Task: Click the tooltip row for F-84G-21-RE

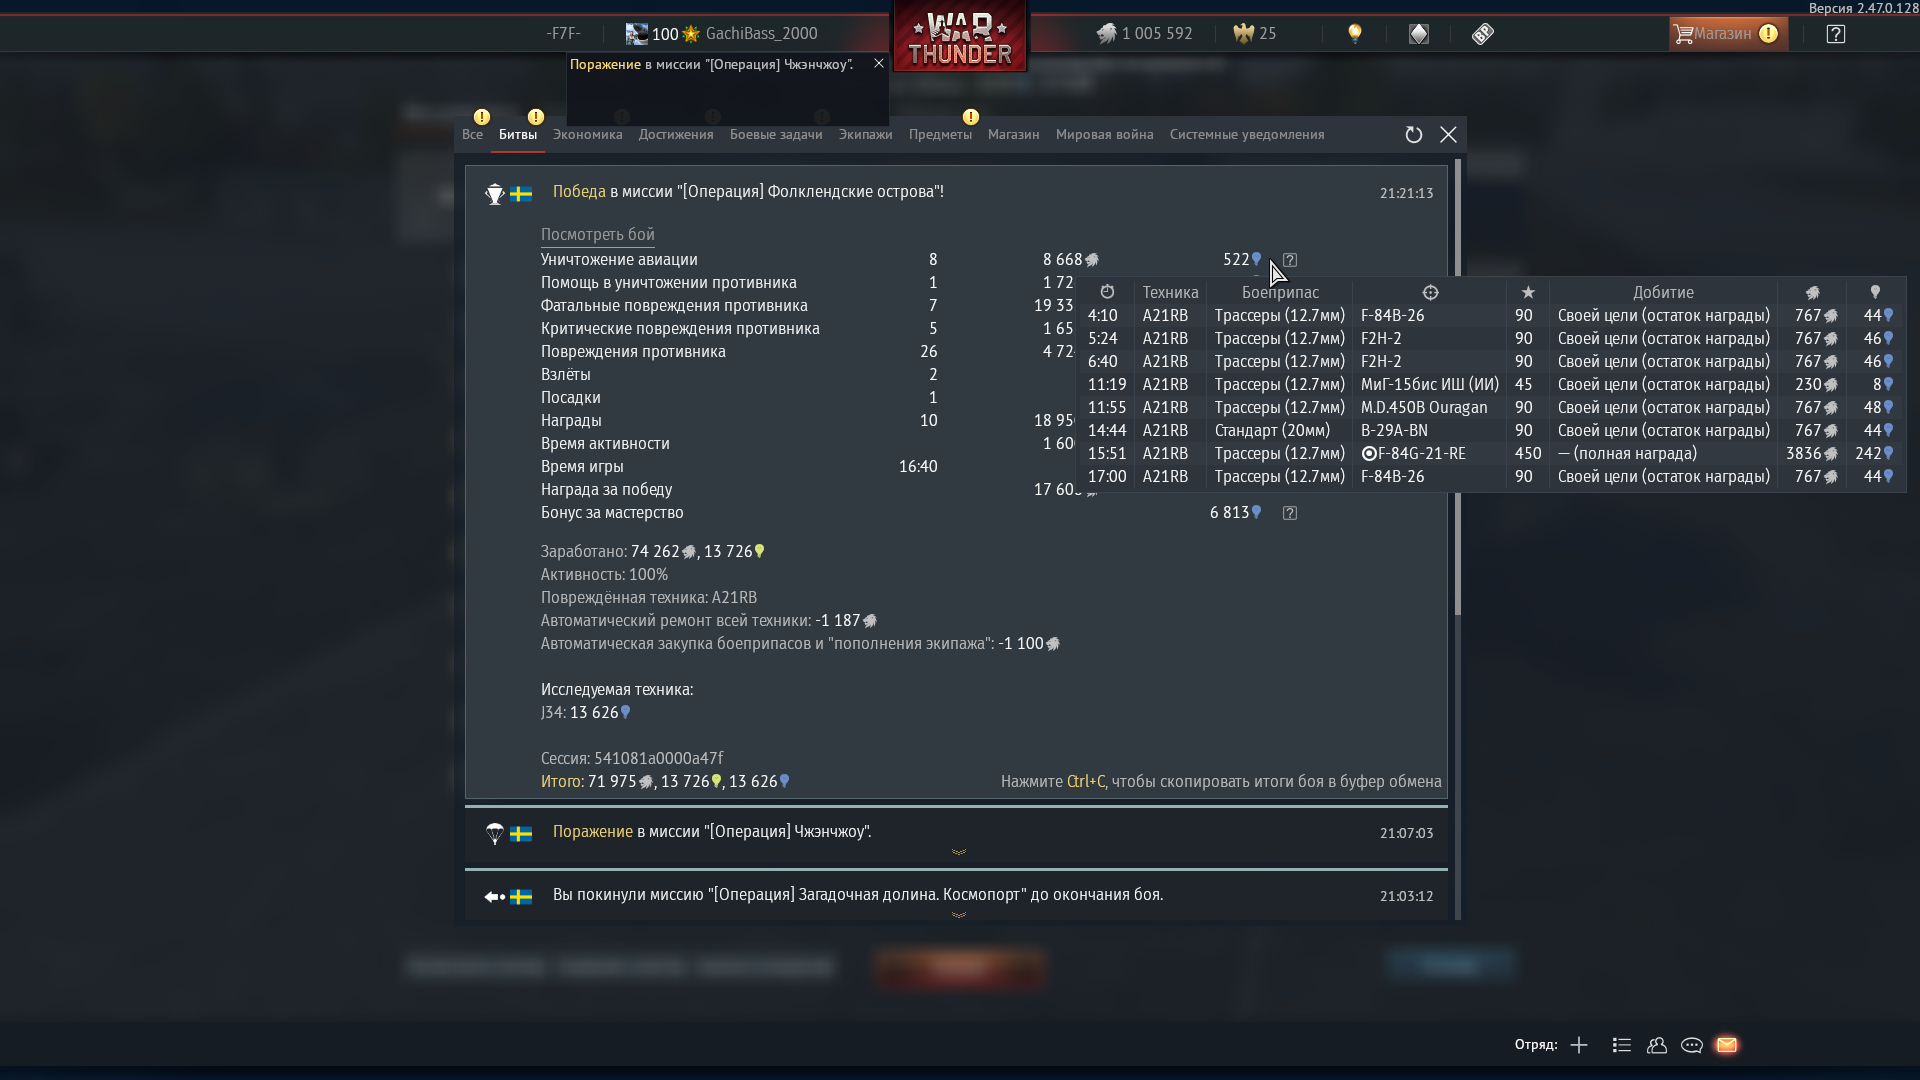Action: click(1491, 454)
